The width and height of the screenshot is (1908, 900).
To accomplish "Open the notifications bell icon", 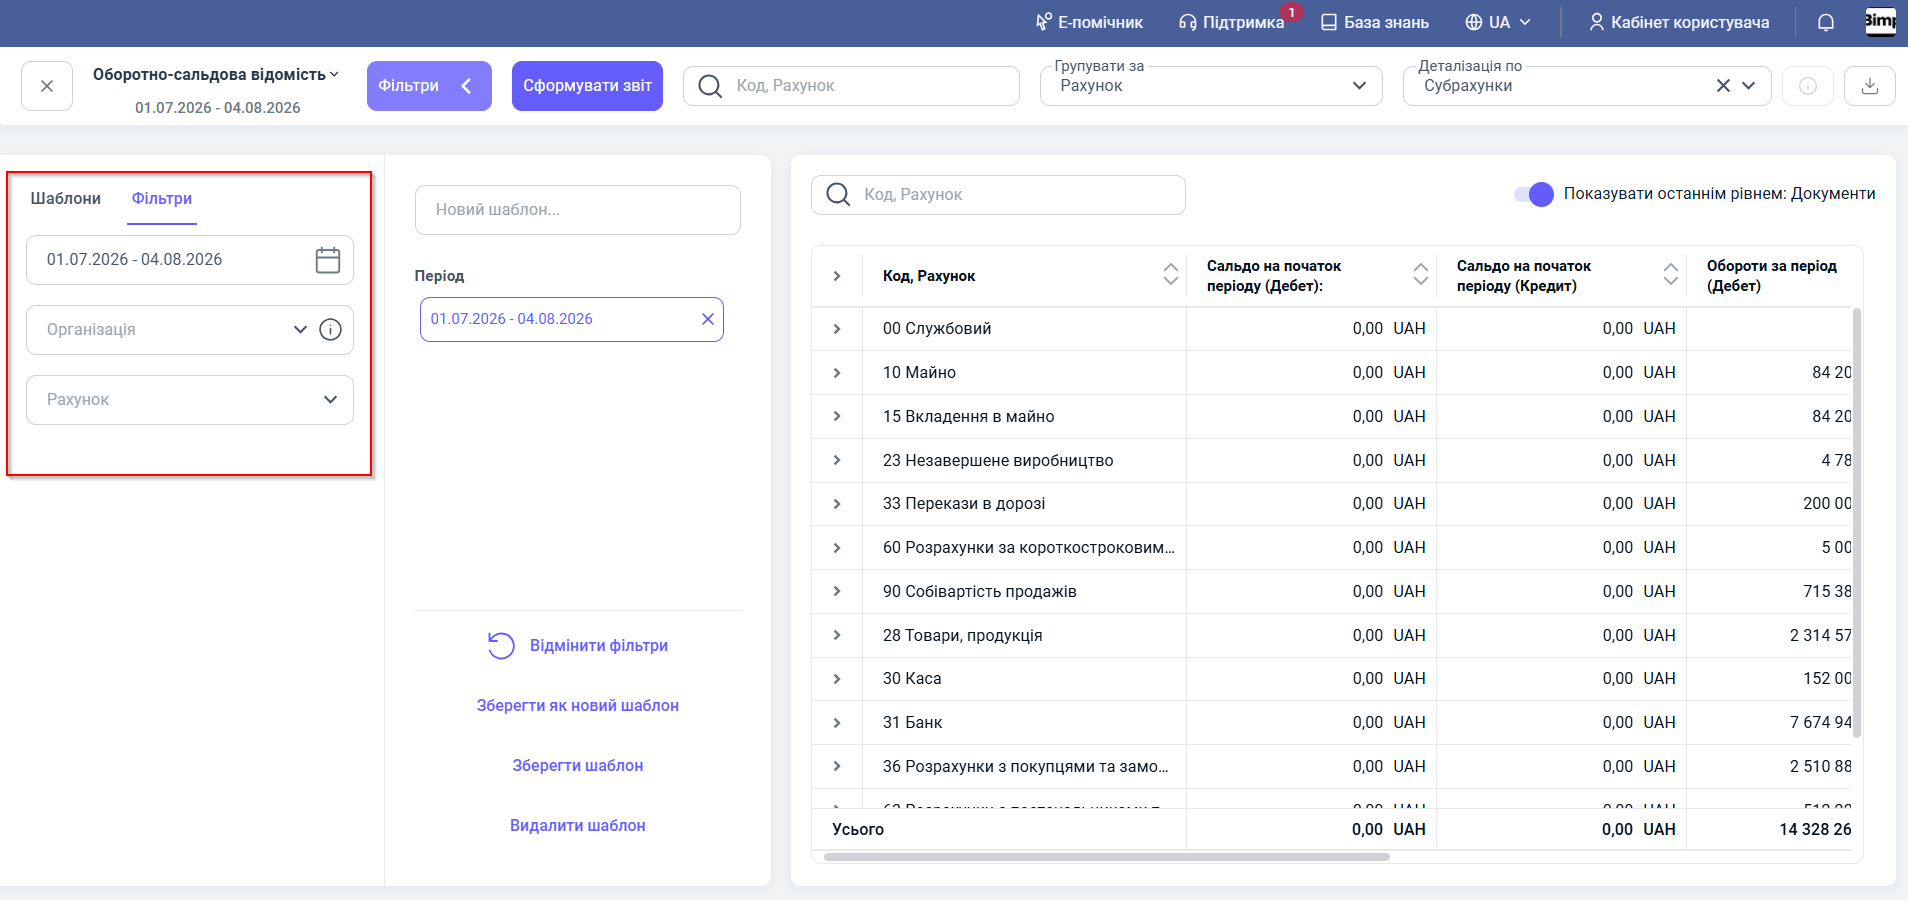I will pyautogui.click(x=1825, y=22).
